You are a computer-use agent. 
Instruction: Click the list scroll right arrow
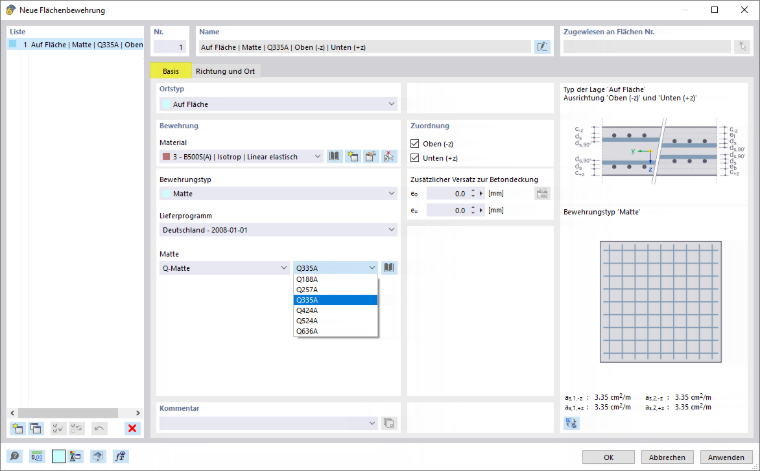138,413
